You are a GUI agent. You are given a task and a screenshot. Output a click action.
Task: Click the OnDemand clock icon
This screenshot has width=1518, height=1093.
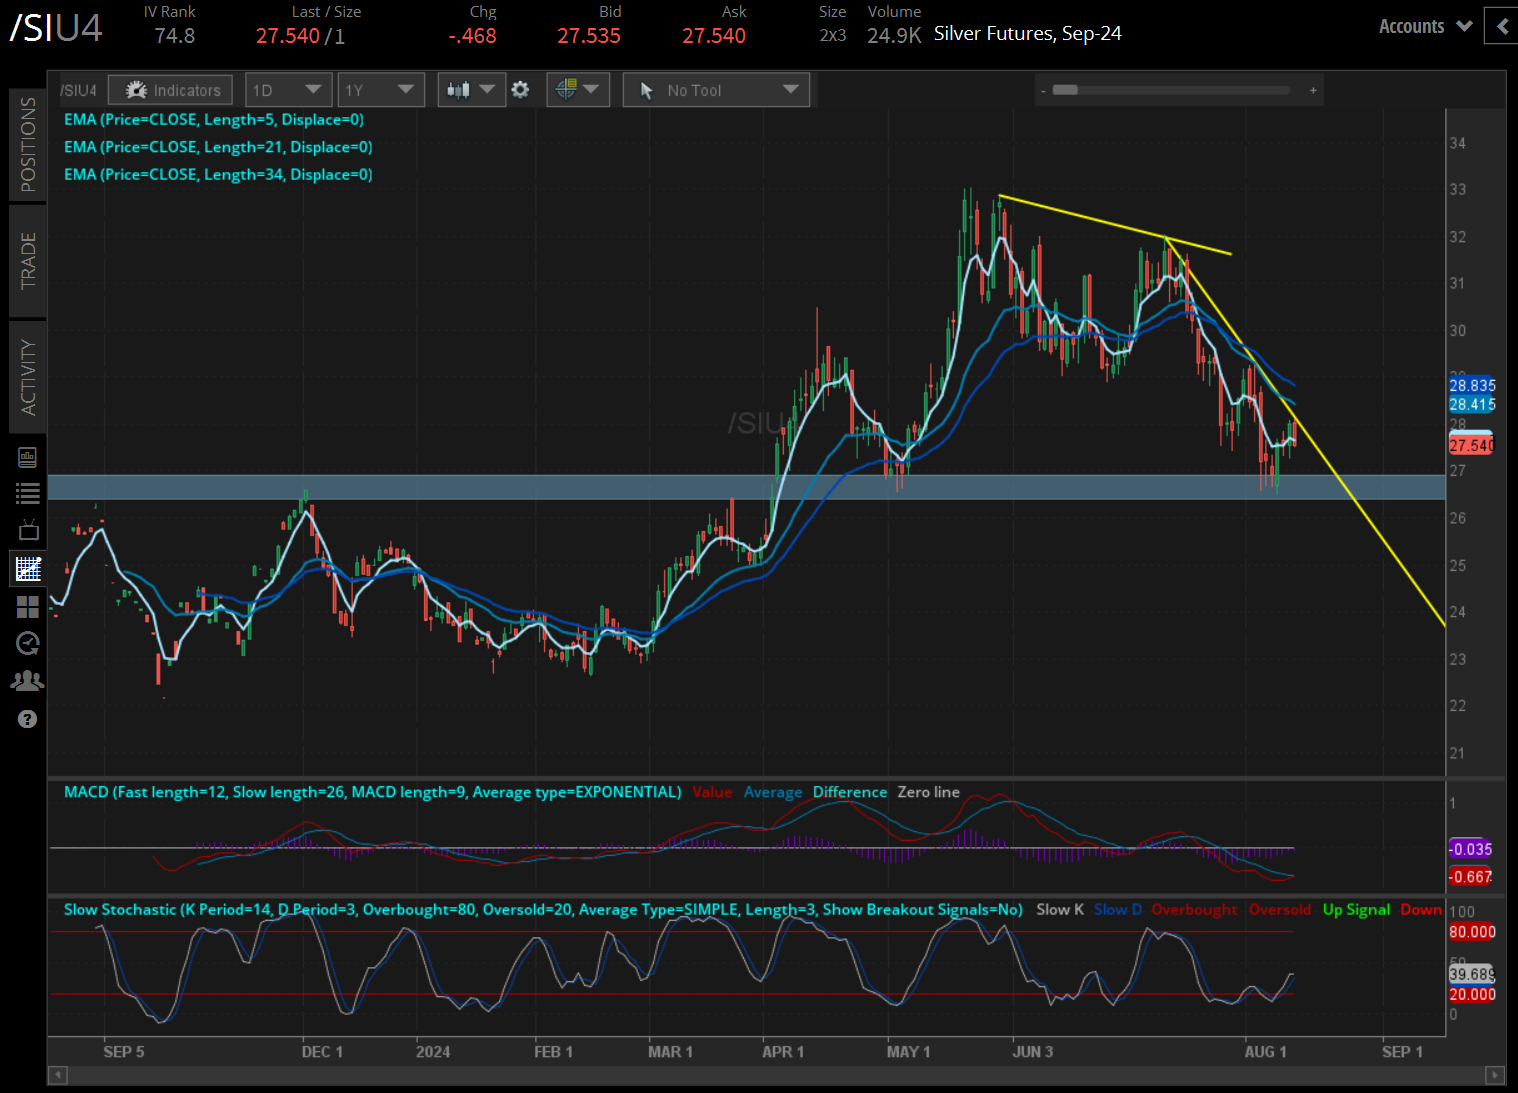point(28,643)
